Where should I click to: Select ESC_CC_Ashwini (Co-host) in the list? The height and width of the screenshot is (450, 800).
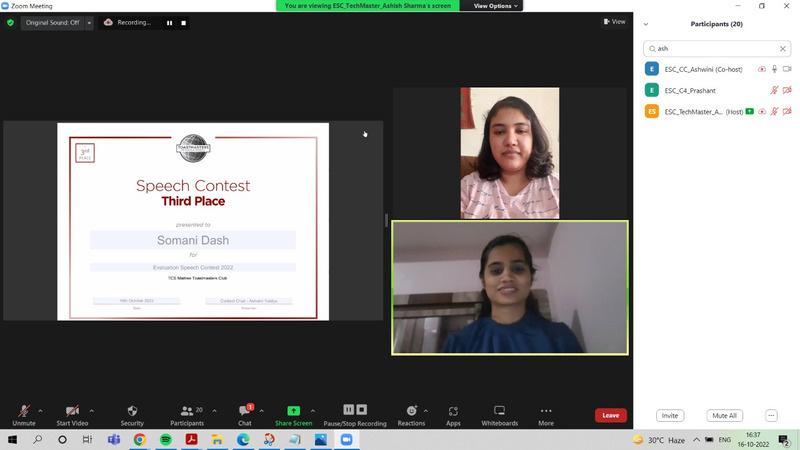click(717, 69)
